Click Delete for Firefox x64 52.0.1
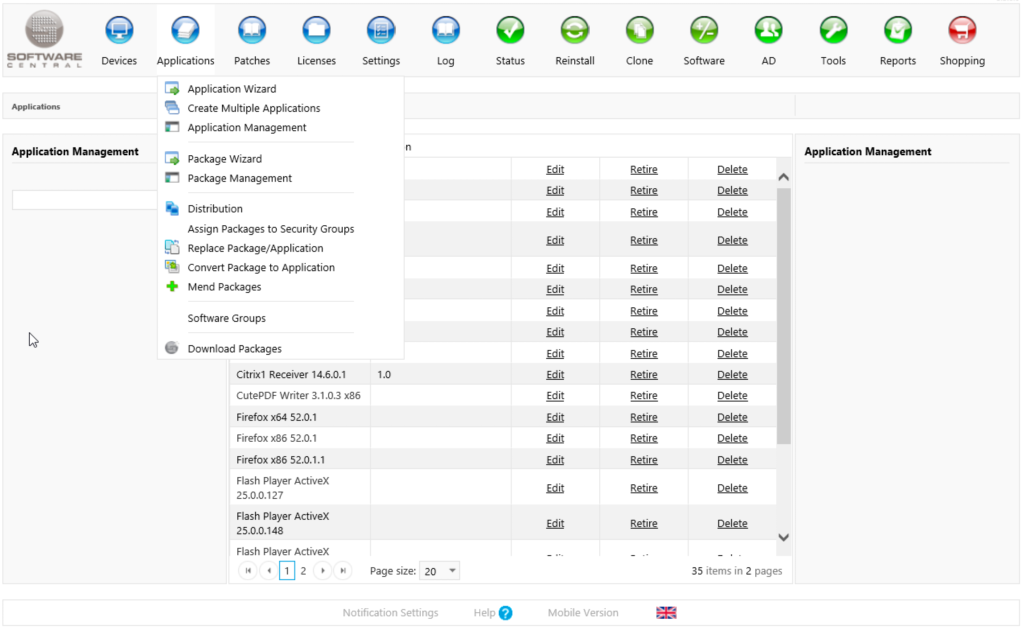This screenshot has height=630, width=1024. tap(732, 417)
